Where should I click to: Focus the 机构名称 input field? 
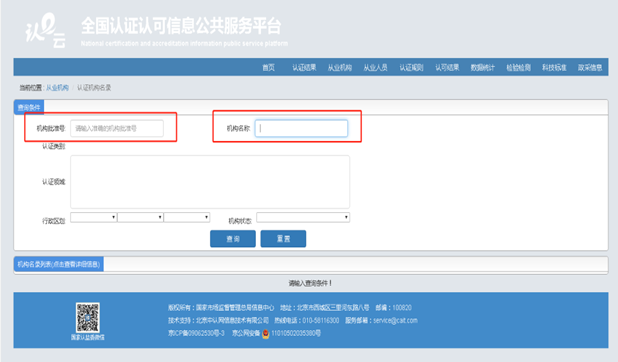coord(302,128)
